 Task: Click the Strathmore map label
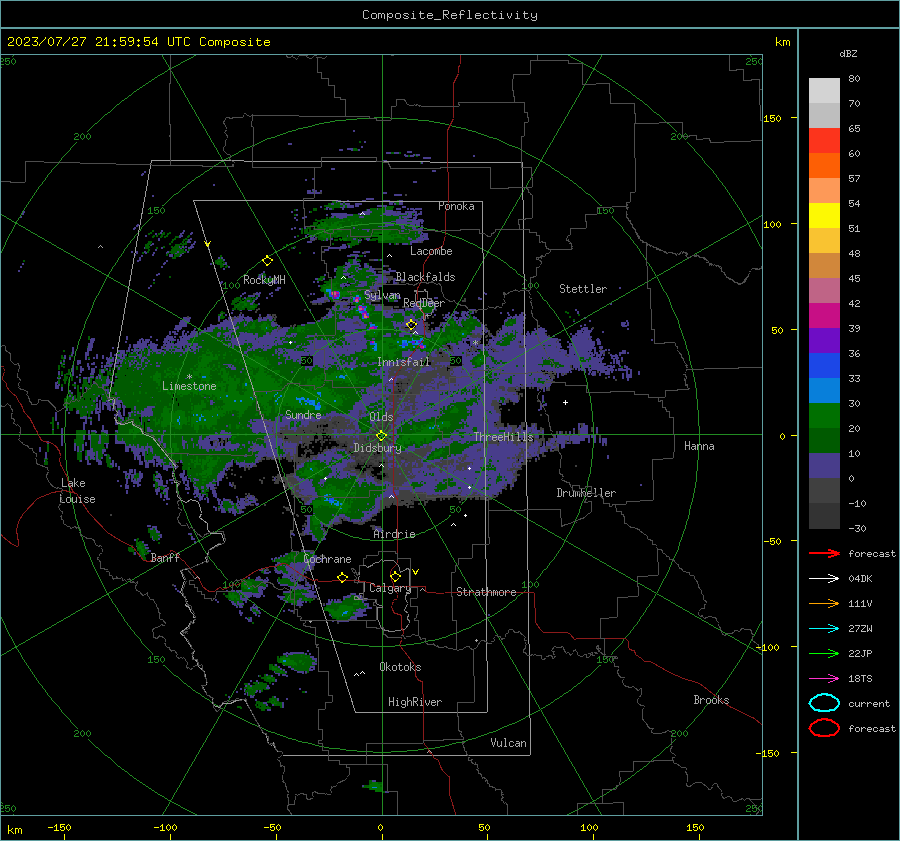point(486,592)
